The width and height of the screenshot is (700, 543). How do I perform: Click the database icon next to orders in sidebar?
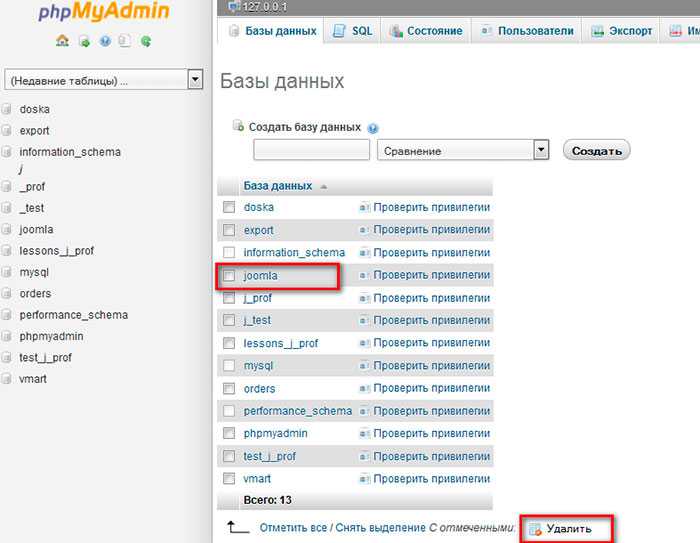tap(6, 293)
